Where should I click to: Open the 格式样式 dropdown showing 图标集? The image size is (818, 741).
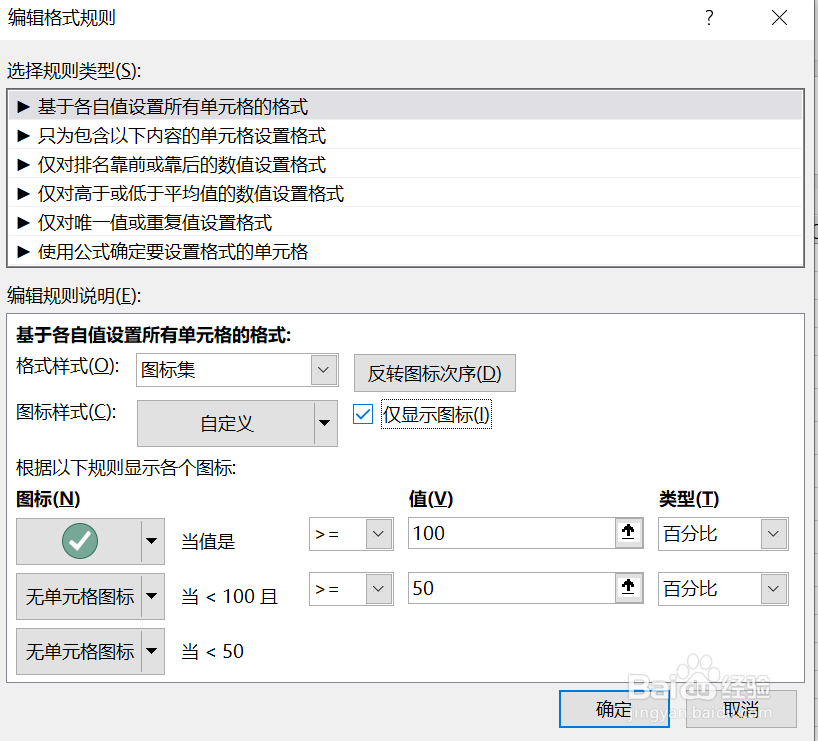(x=237, y=370)
